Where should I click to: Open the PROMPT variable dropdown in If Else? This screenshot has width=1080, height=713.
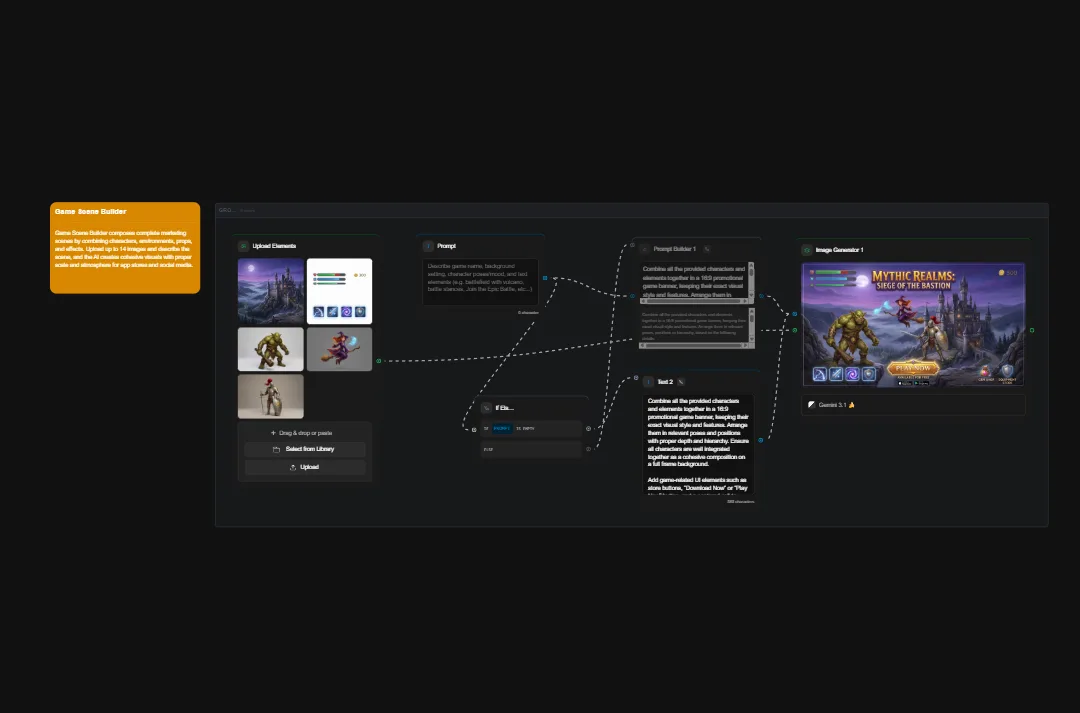pyautogui.click(x=503, y=428)
